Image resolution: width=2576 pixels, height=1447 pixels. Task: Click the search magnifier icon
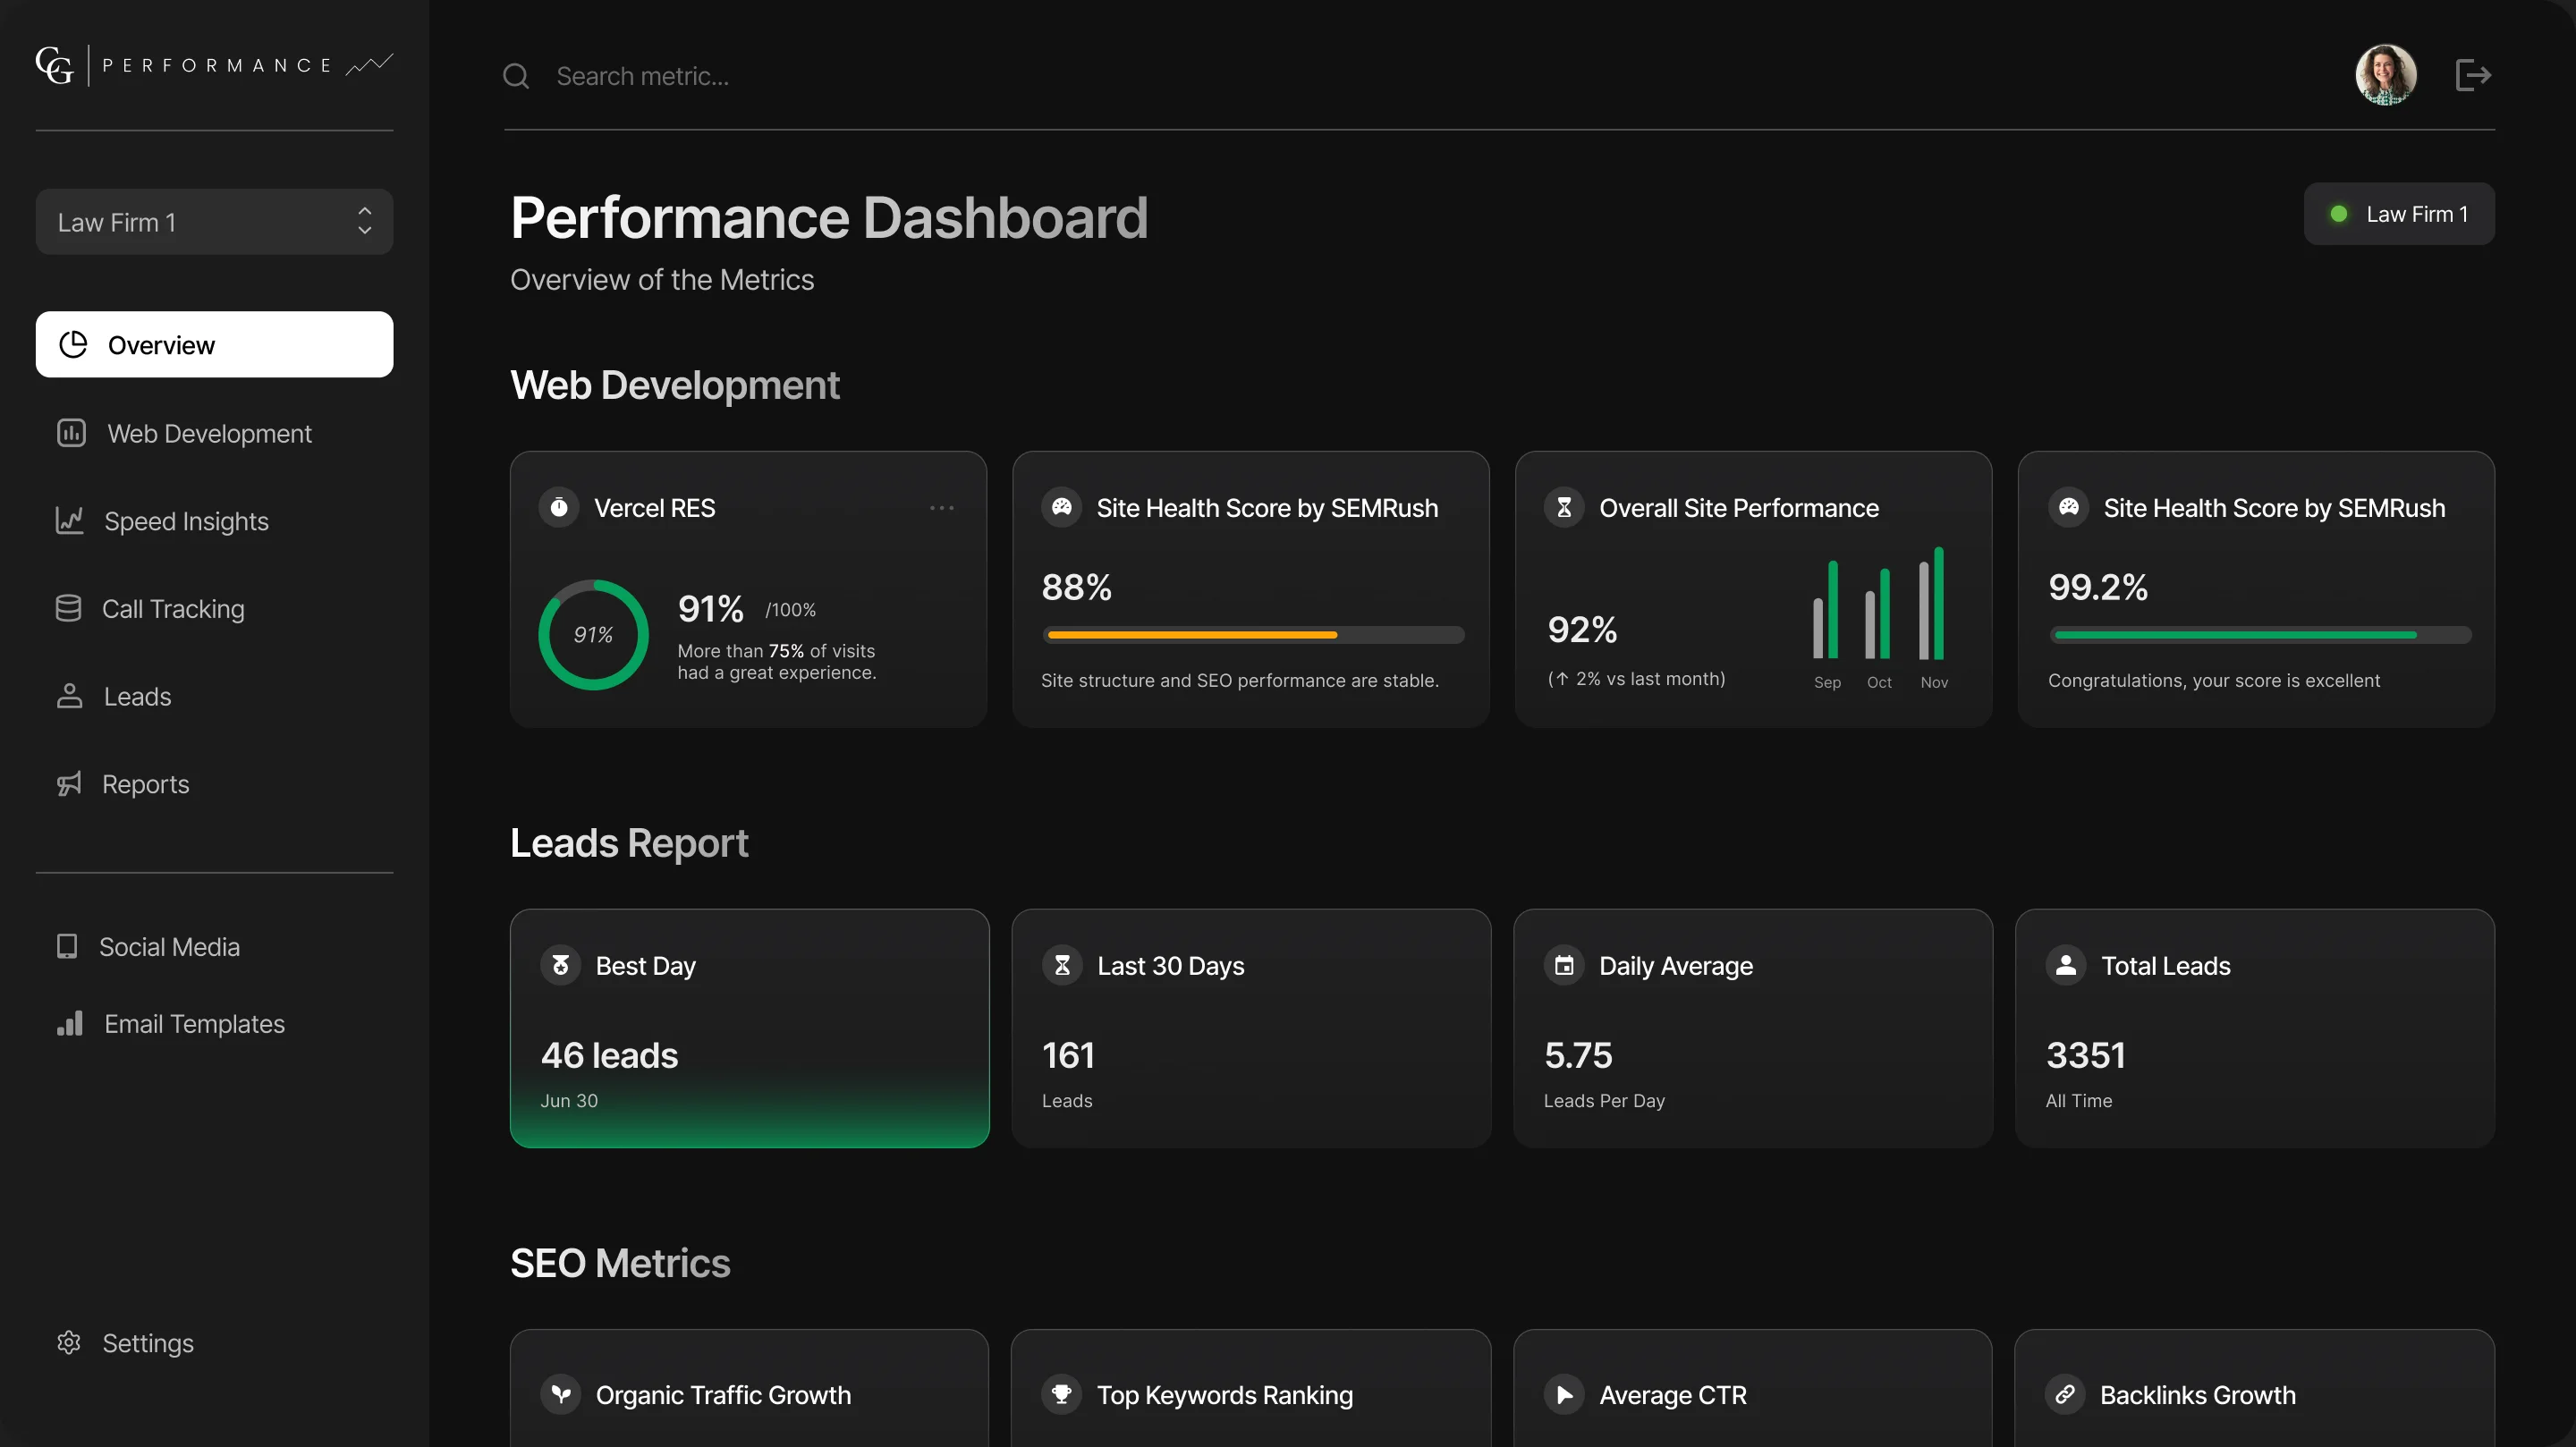click(516, 76)
